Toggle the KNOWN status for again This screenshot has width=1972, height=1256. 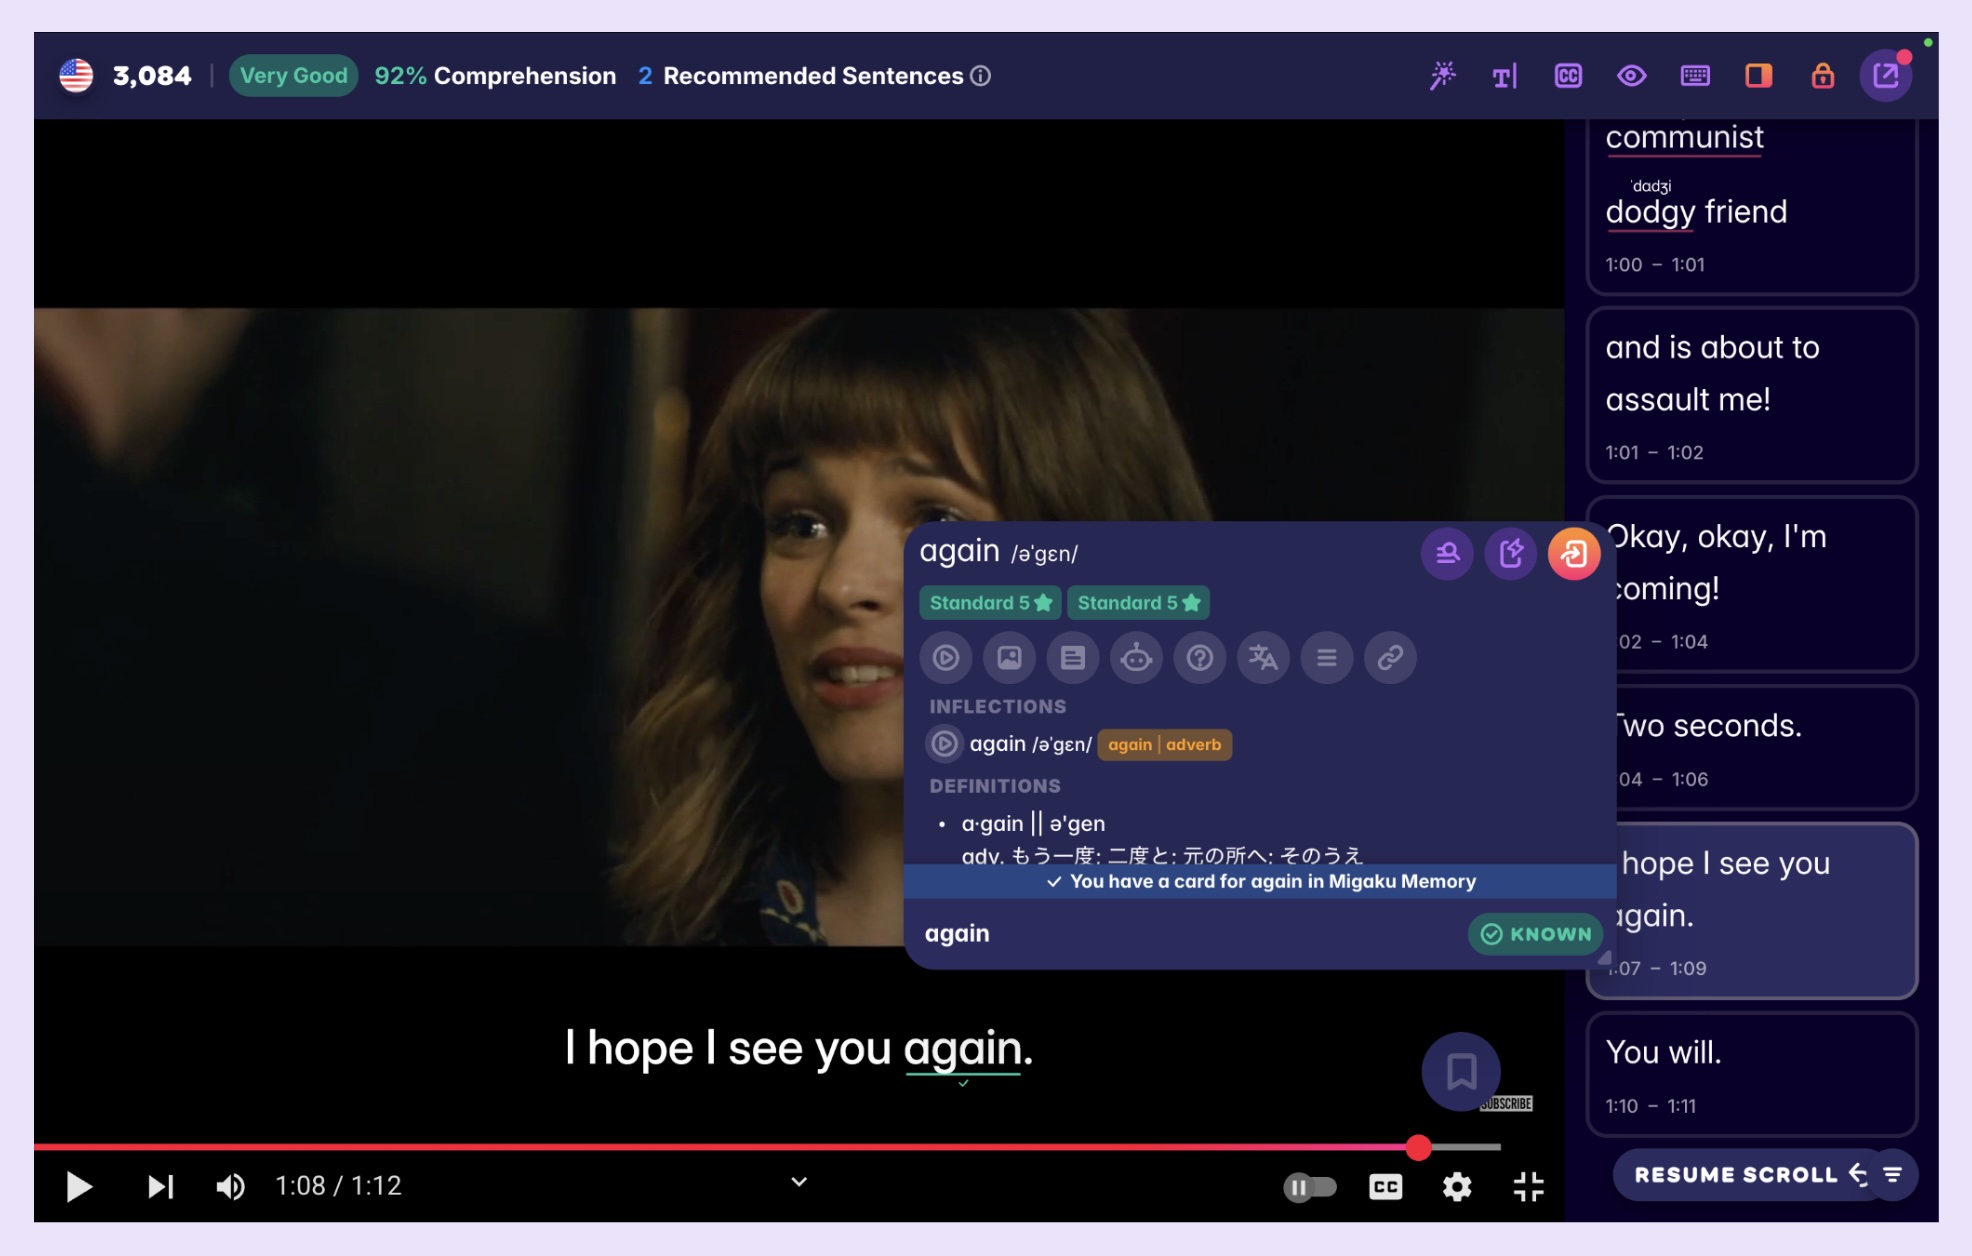coord(1535,934)
